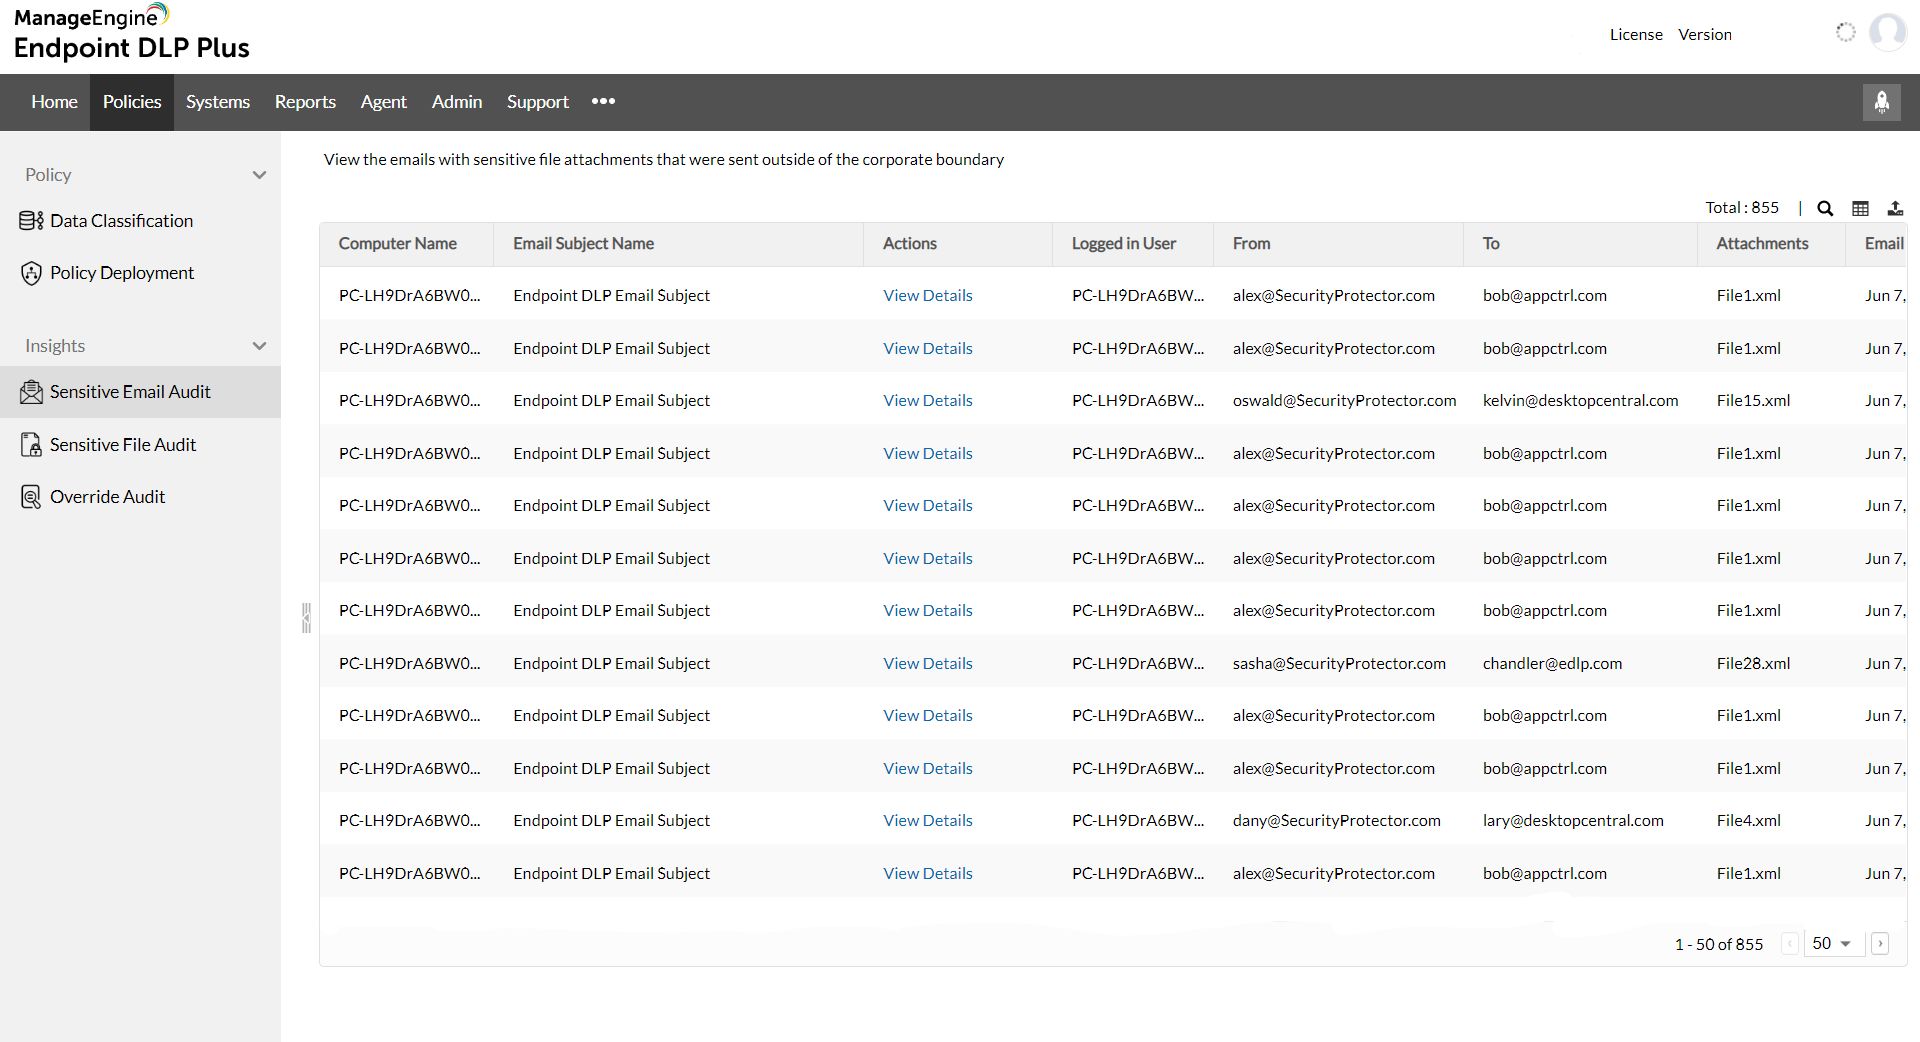This screenshot has height=1042, width=1920.
Task: Click File15.xml attachment cell
Action: click(x=1753, y=401)
